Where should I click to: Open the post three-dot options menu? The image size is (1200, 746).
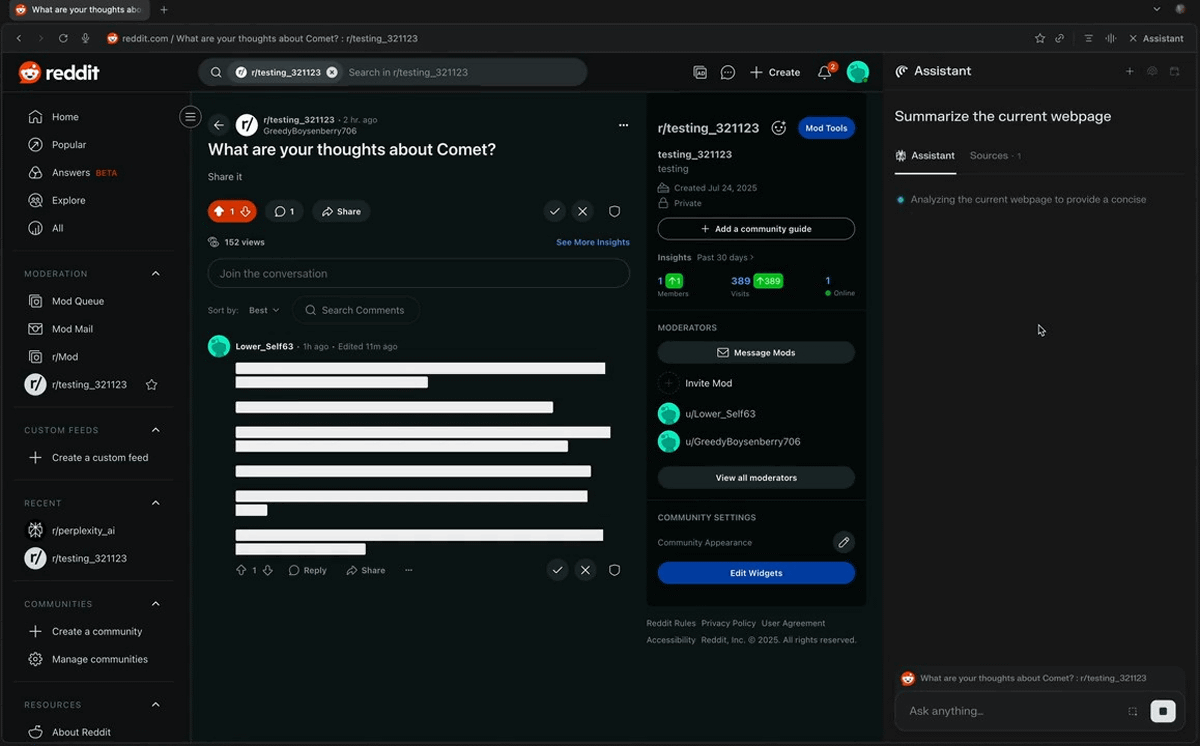(x=623, y=125)
